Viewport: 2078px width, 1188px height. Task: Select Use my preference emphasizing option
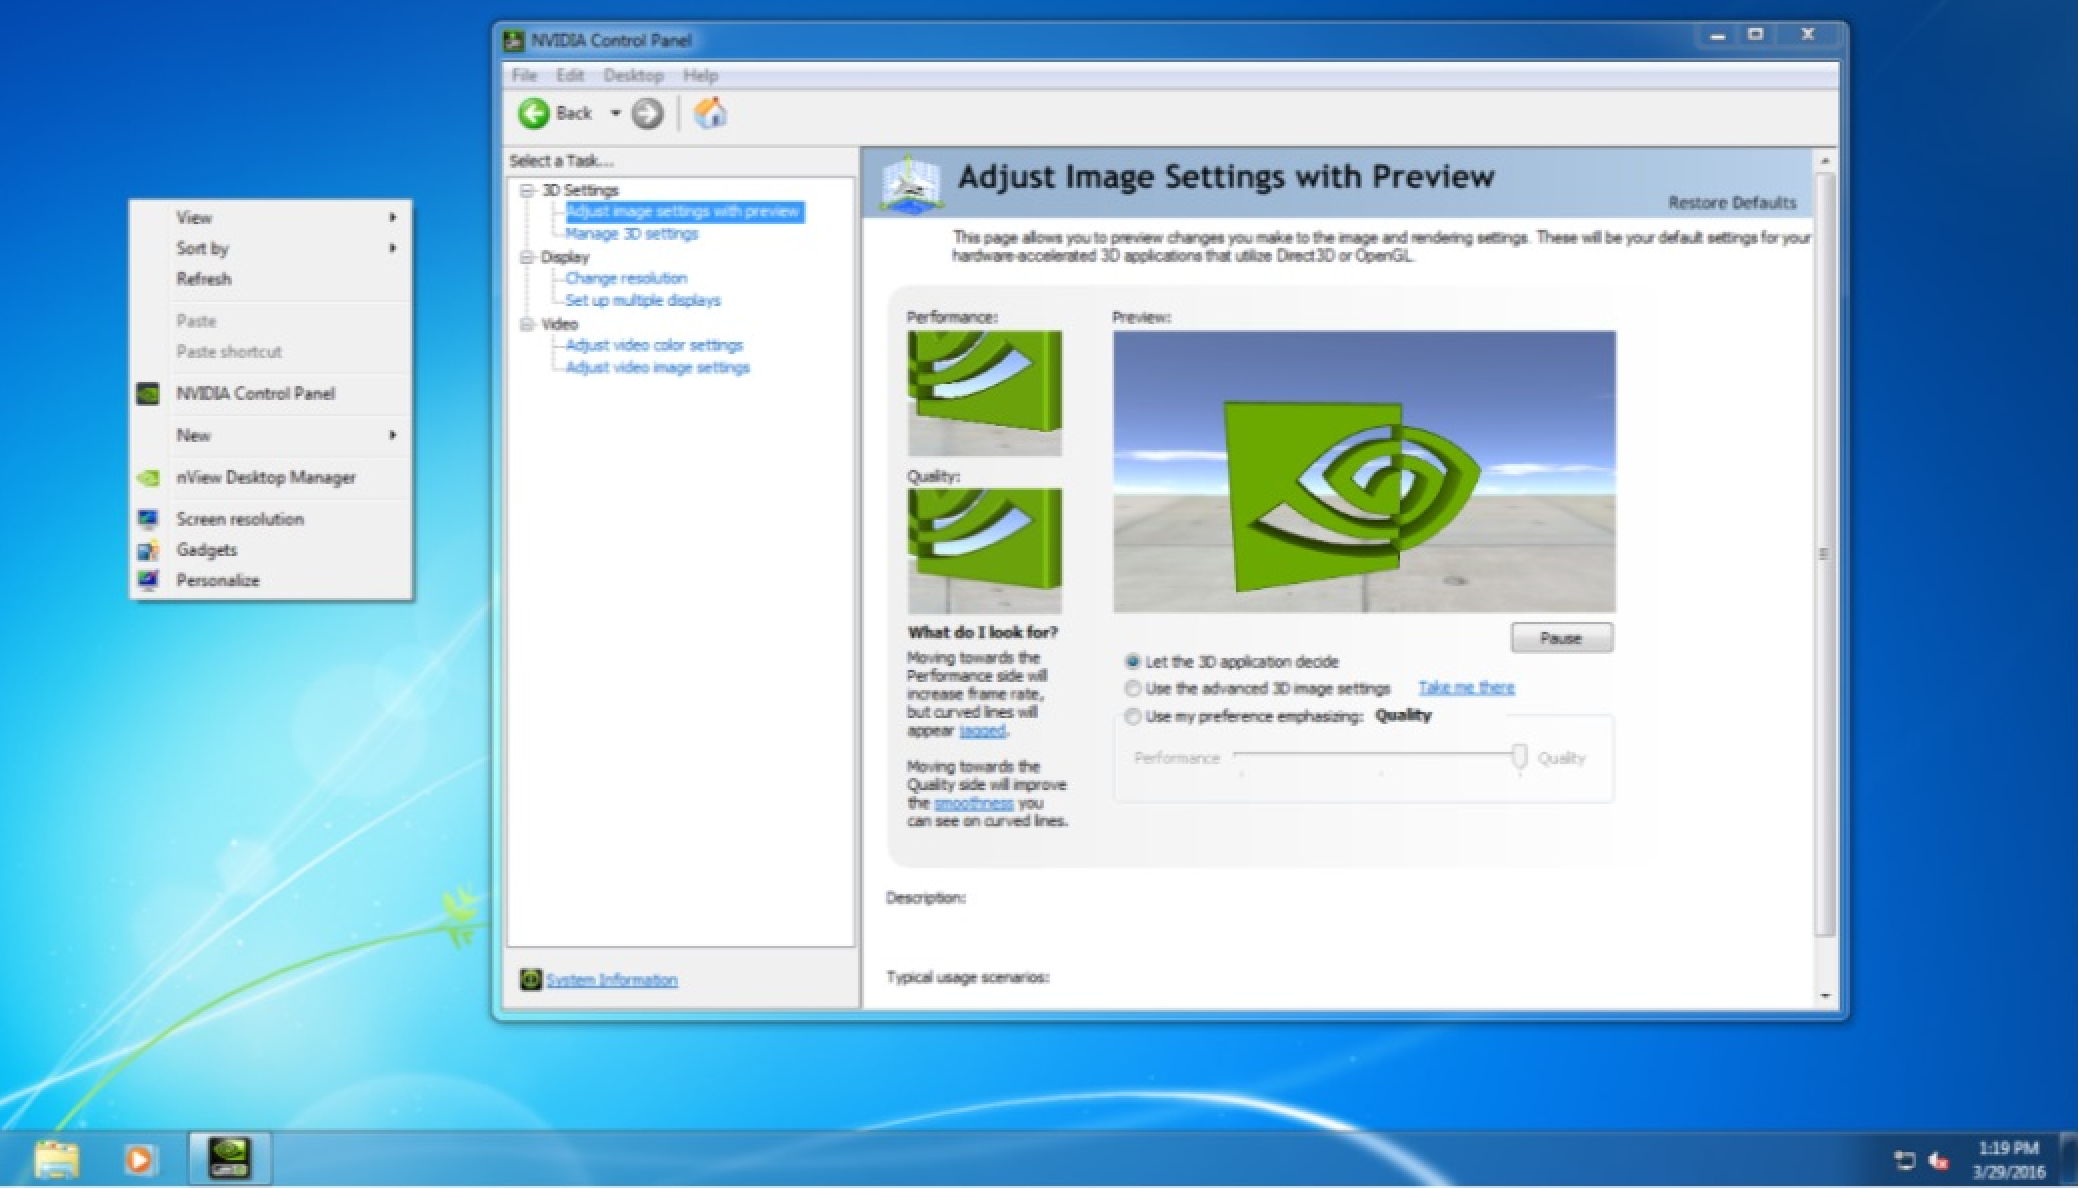pos(1133,716)
